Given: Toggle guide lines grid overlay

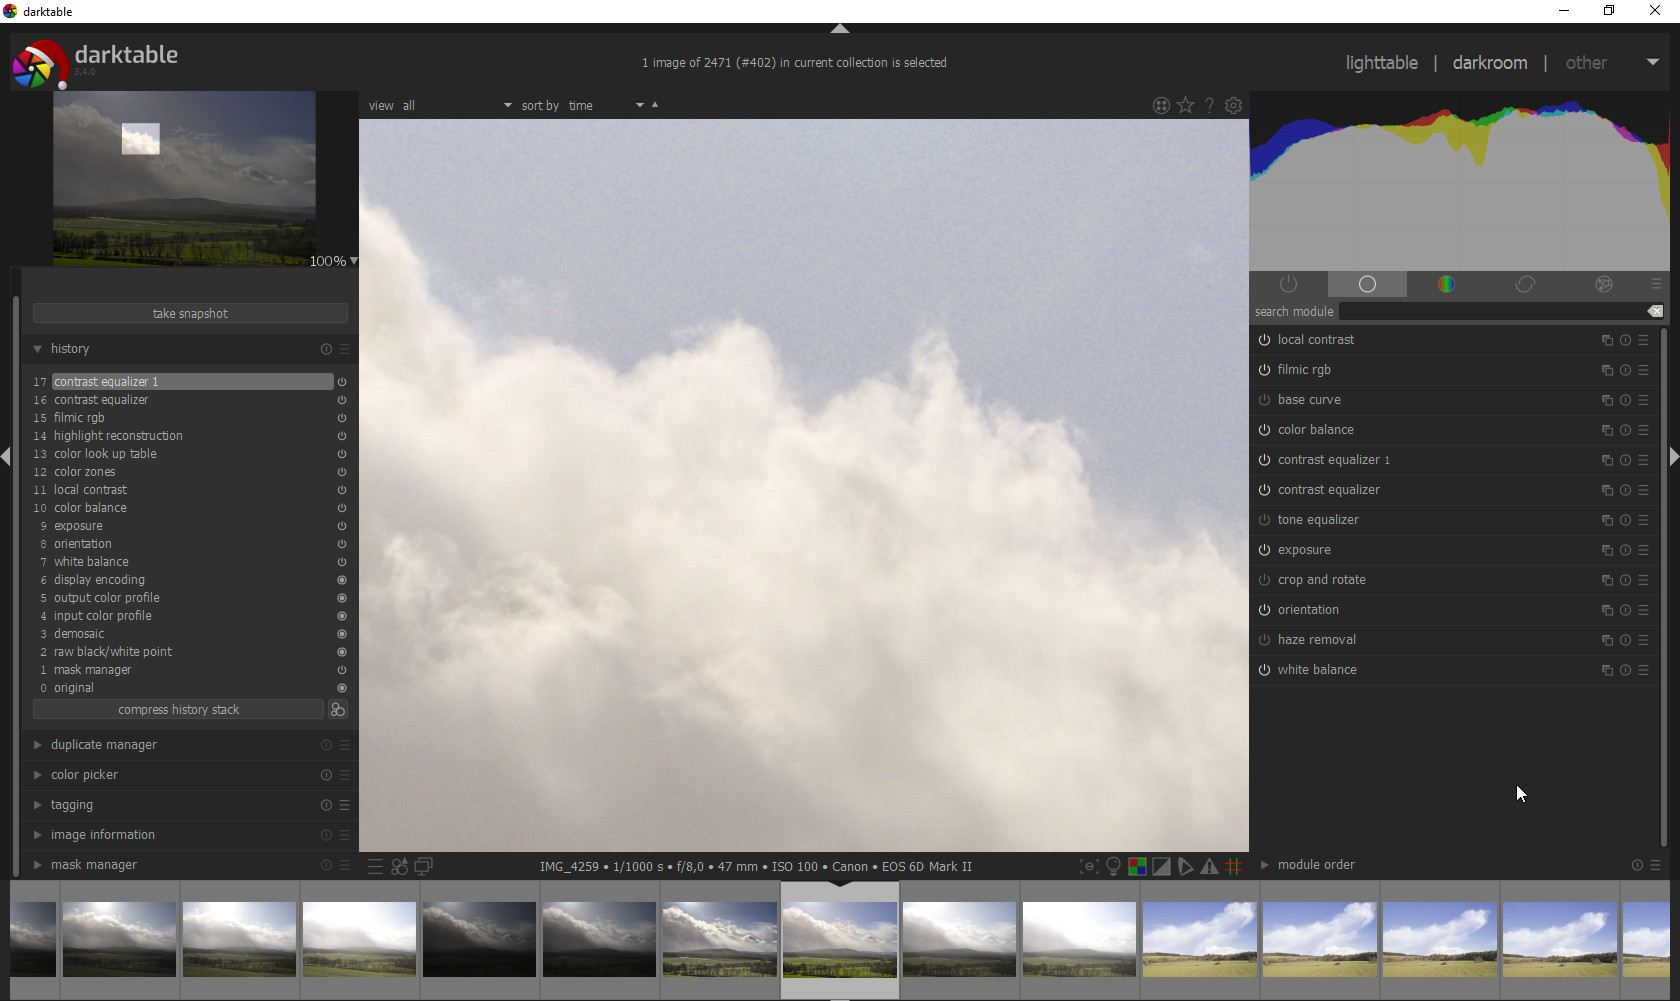Looking at the screenshot, I should [x=1234, y=867].
